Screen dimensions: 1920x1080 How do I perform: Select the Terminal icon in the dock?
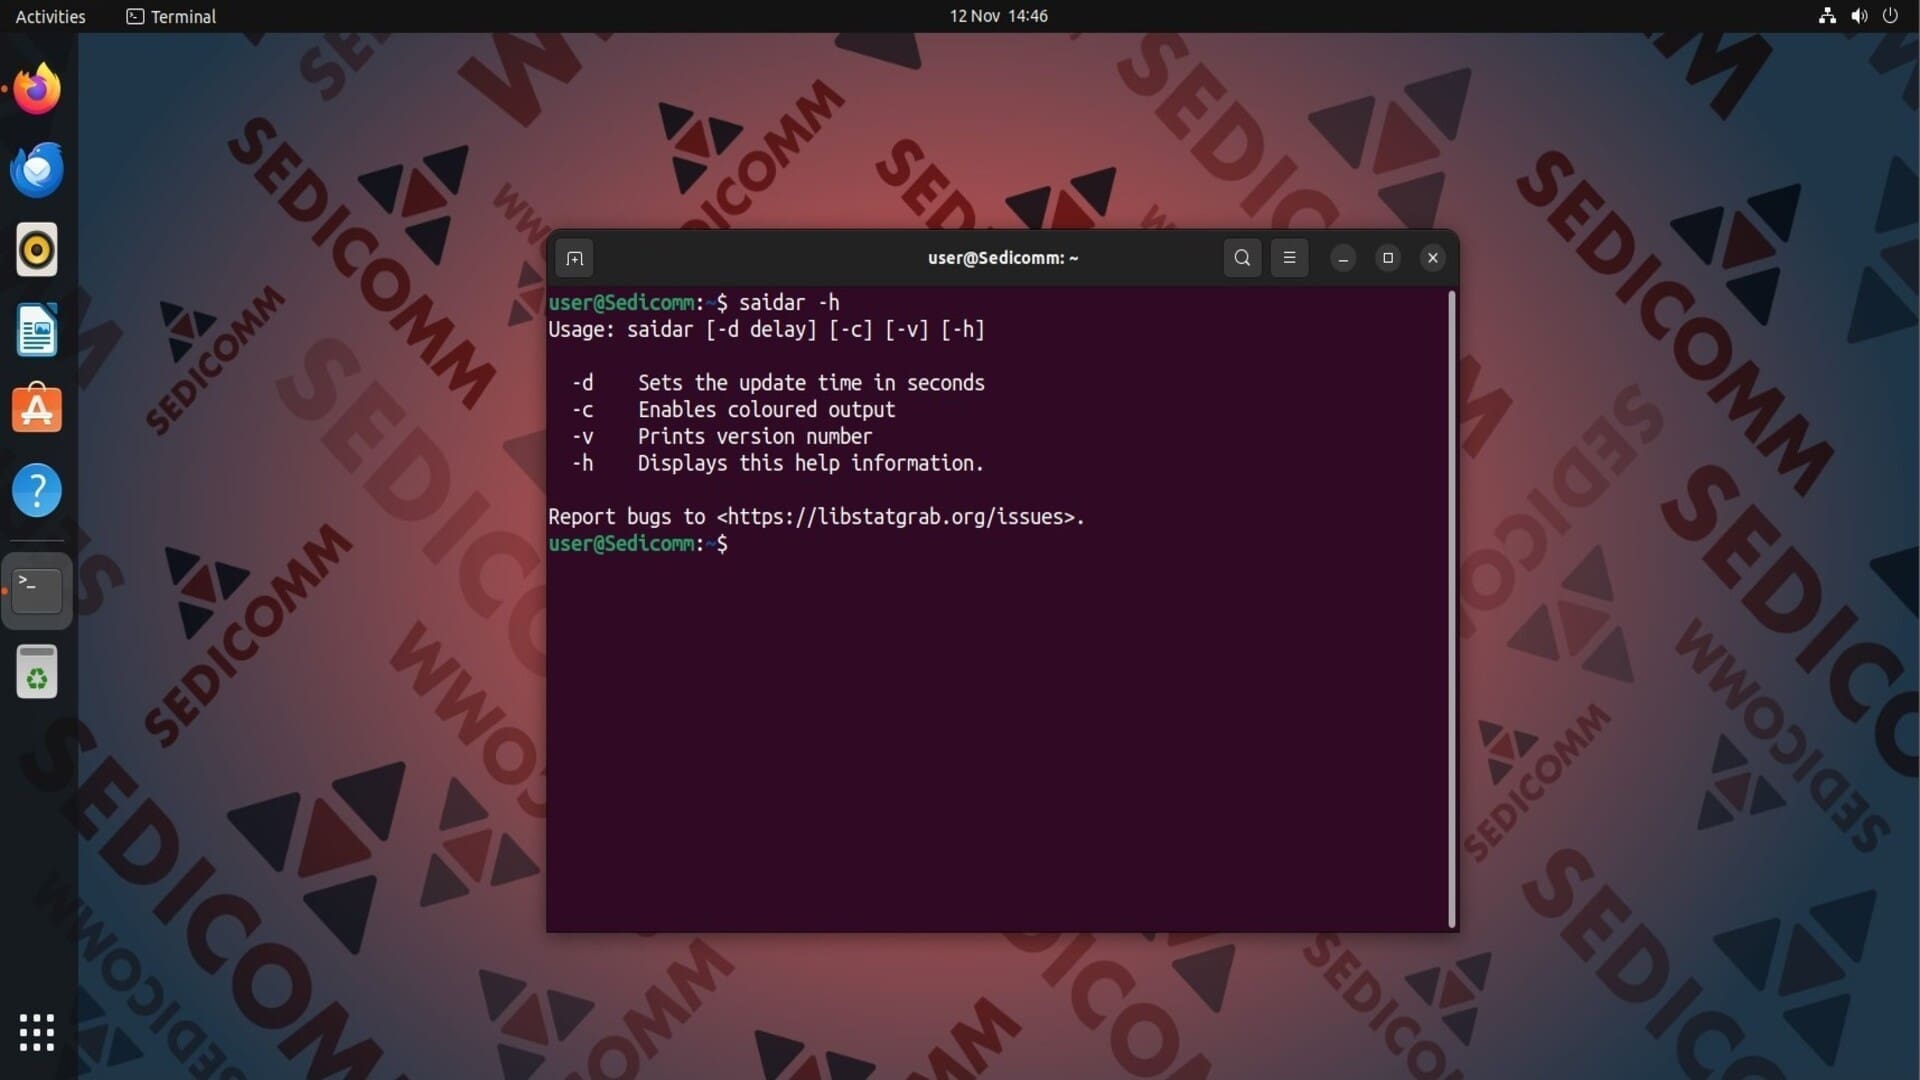[x=37, y=590]
